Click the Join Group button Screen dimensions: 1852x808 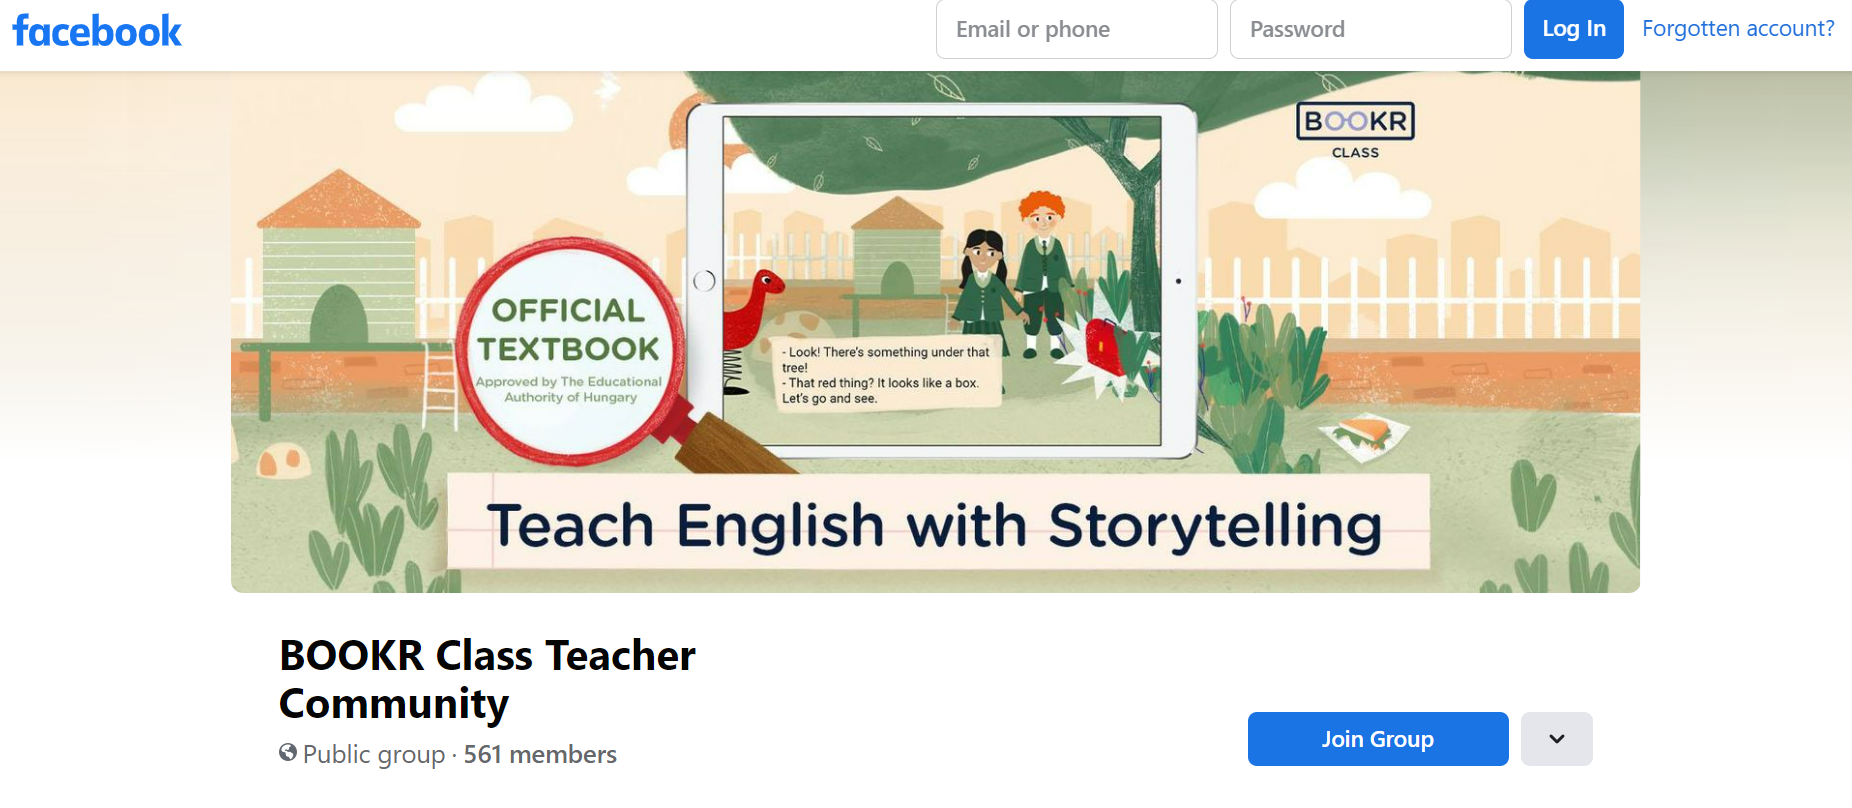pos(1377,739)
